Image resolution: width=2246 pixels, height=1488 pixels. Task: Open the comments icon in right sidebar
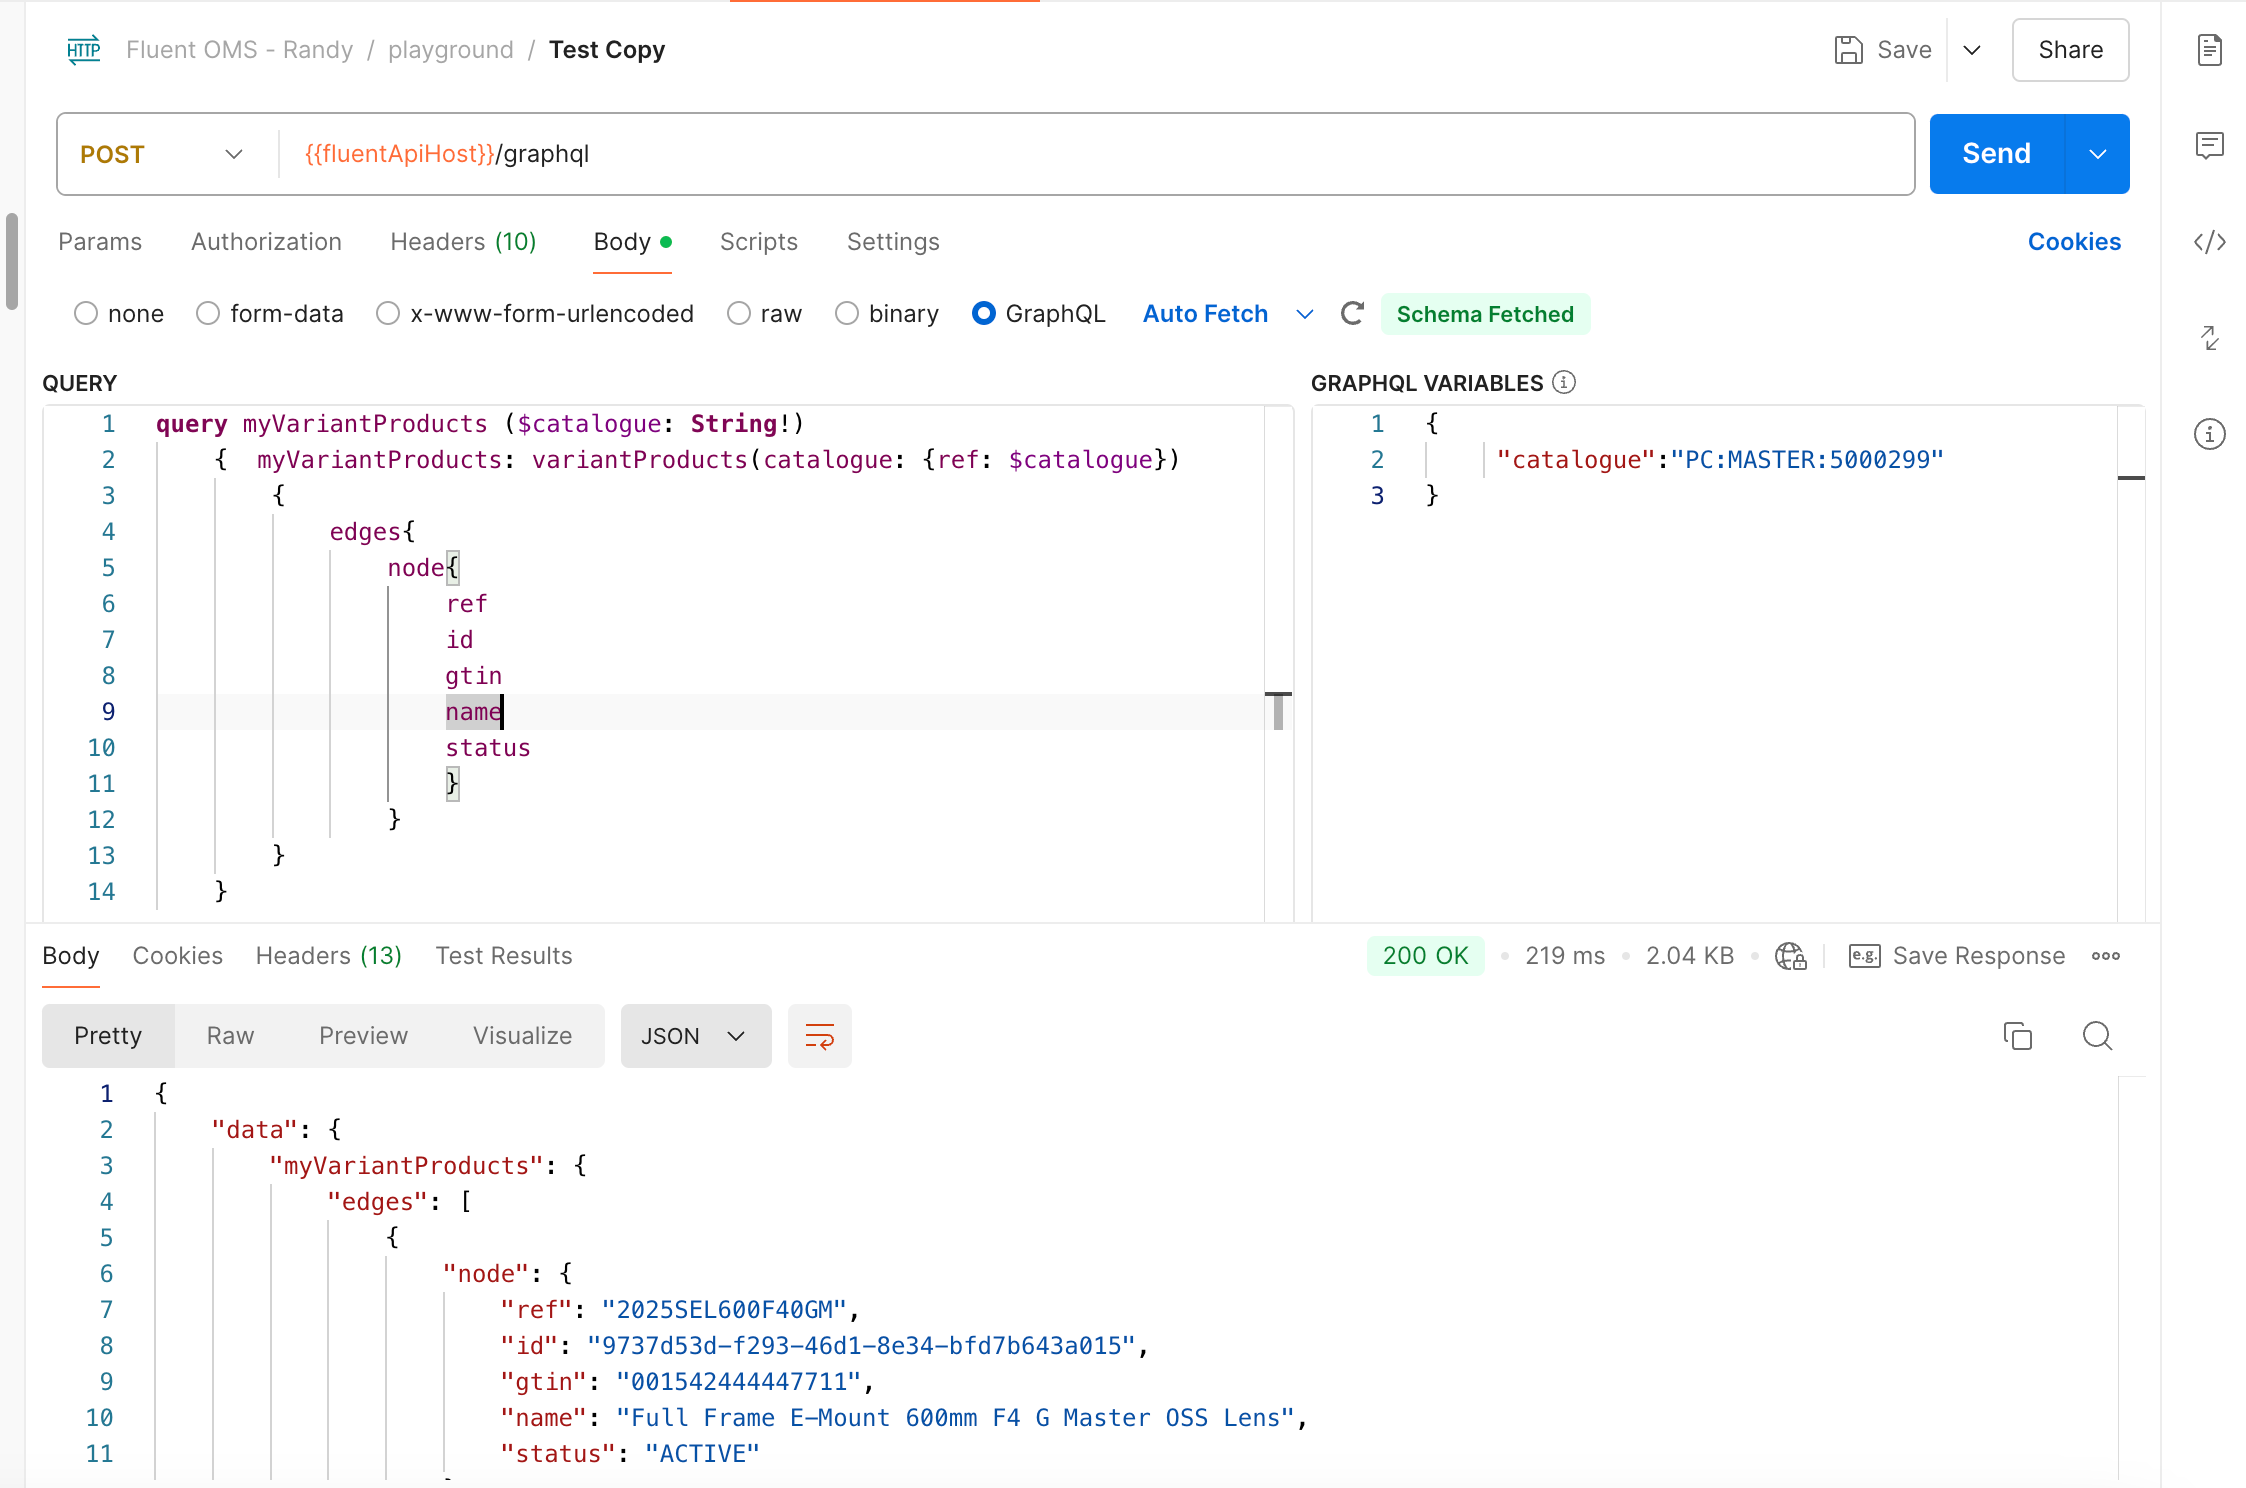pyautogui.click(x=2209, y=146)
